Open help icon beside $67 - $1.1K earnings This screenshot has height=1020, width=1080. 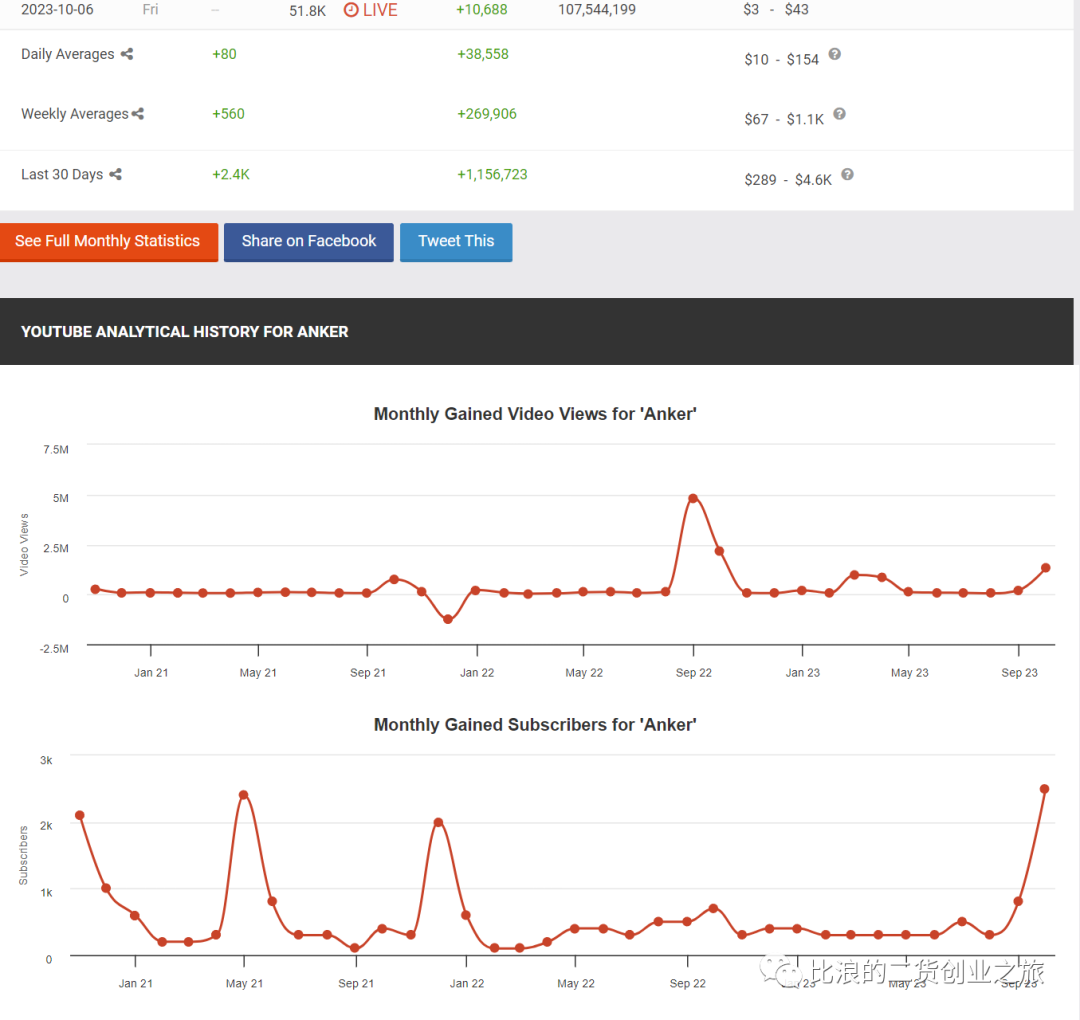(839, 114)
